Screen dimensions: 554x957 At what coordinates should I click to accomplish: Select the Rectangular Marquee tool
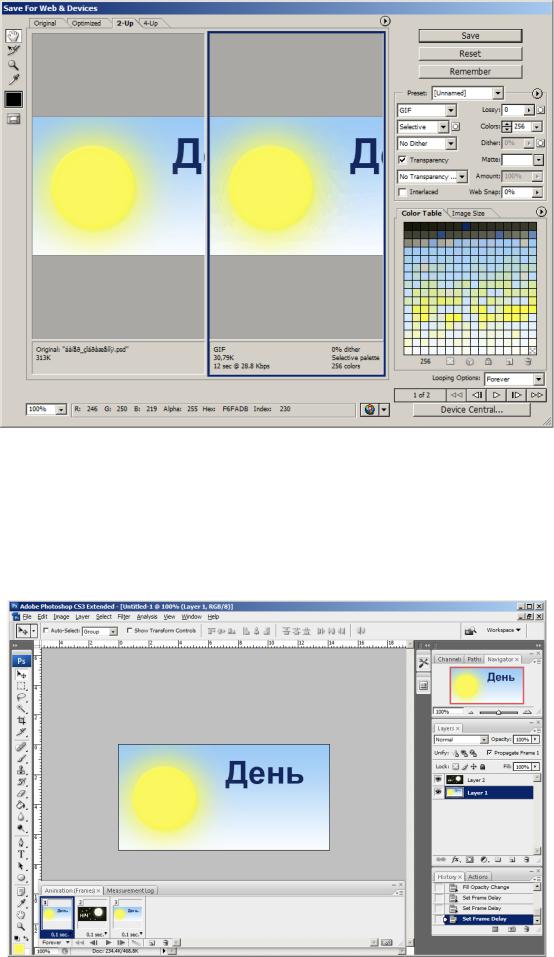(x=21, y=686)
